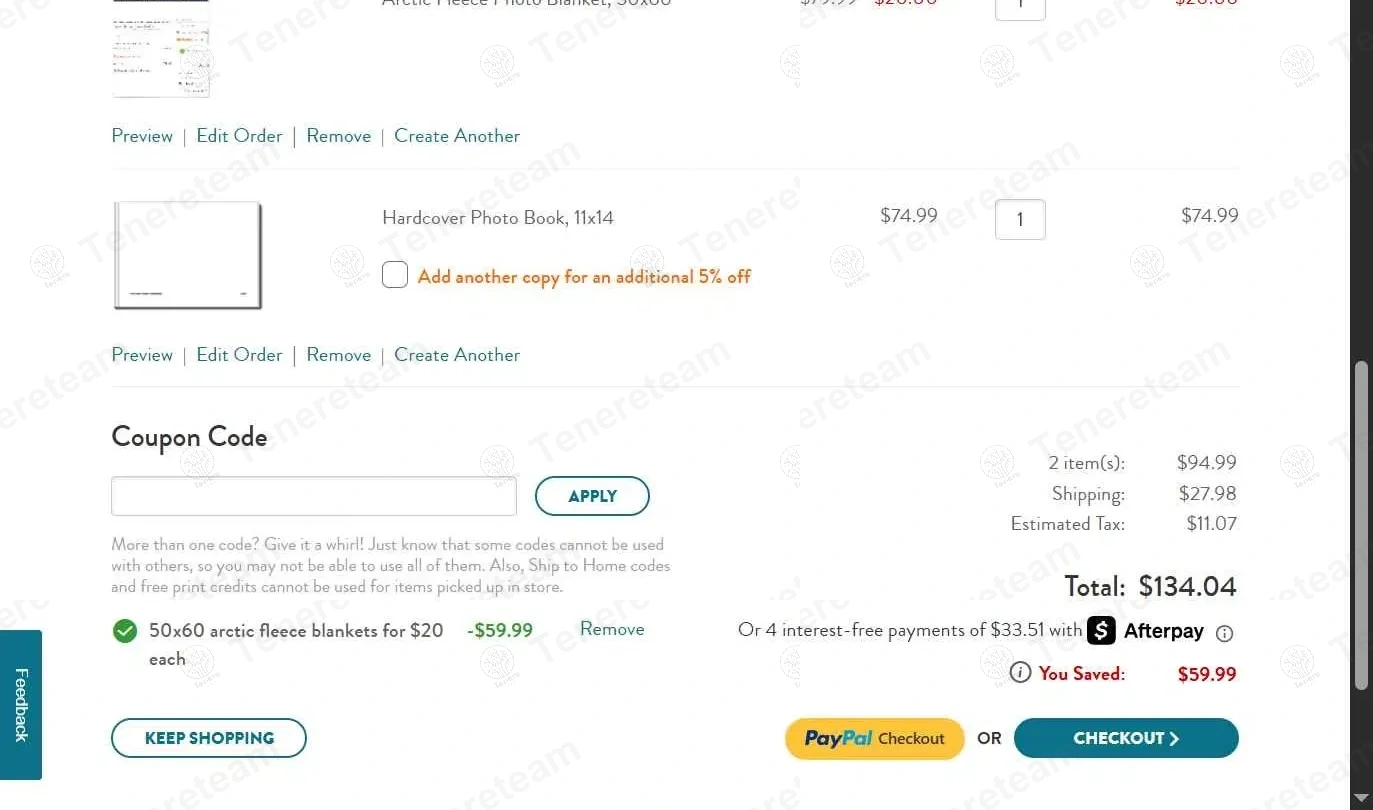Open the Feedback side tab

click(x=21, y=704)
